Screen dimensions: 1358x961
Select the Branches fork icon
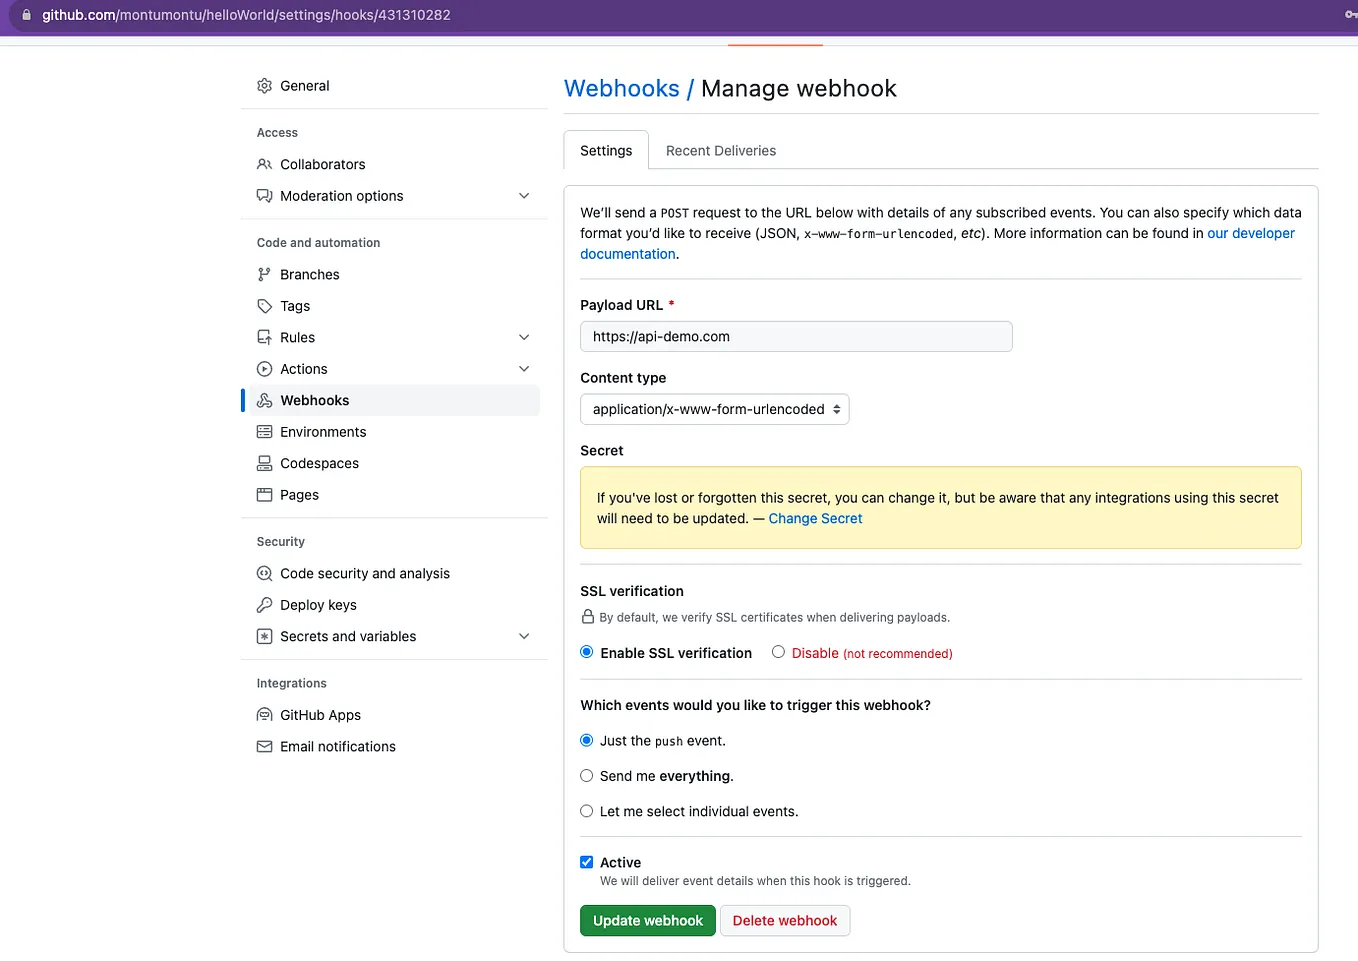click(x=264, y=274)
